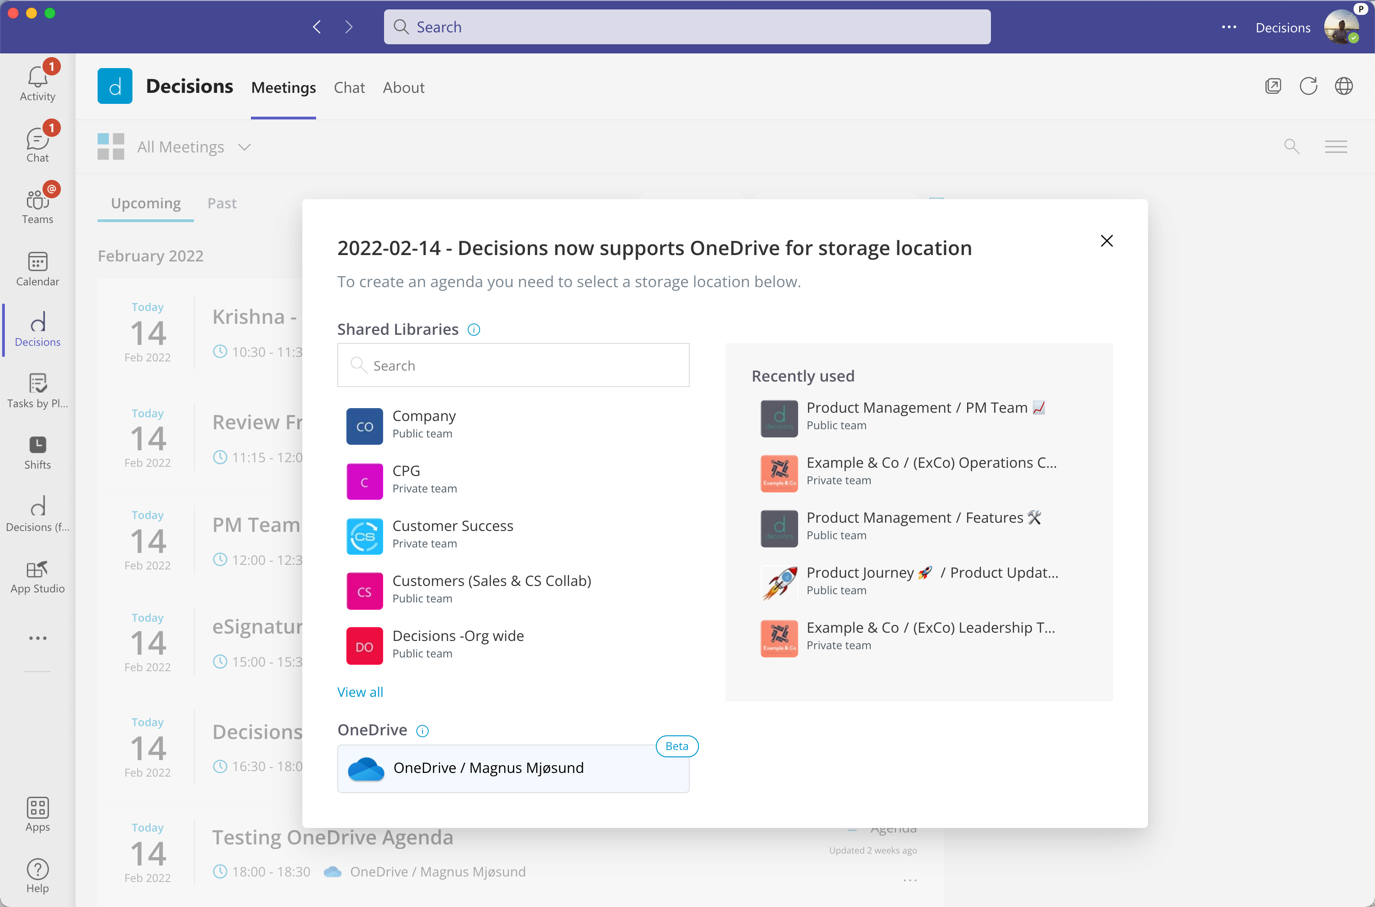Pop out the Decisions app

pos(1273,86)
